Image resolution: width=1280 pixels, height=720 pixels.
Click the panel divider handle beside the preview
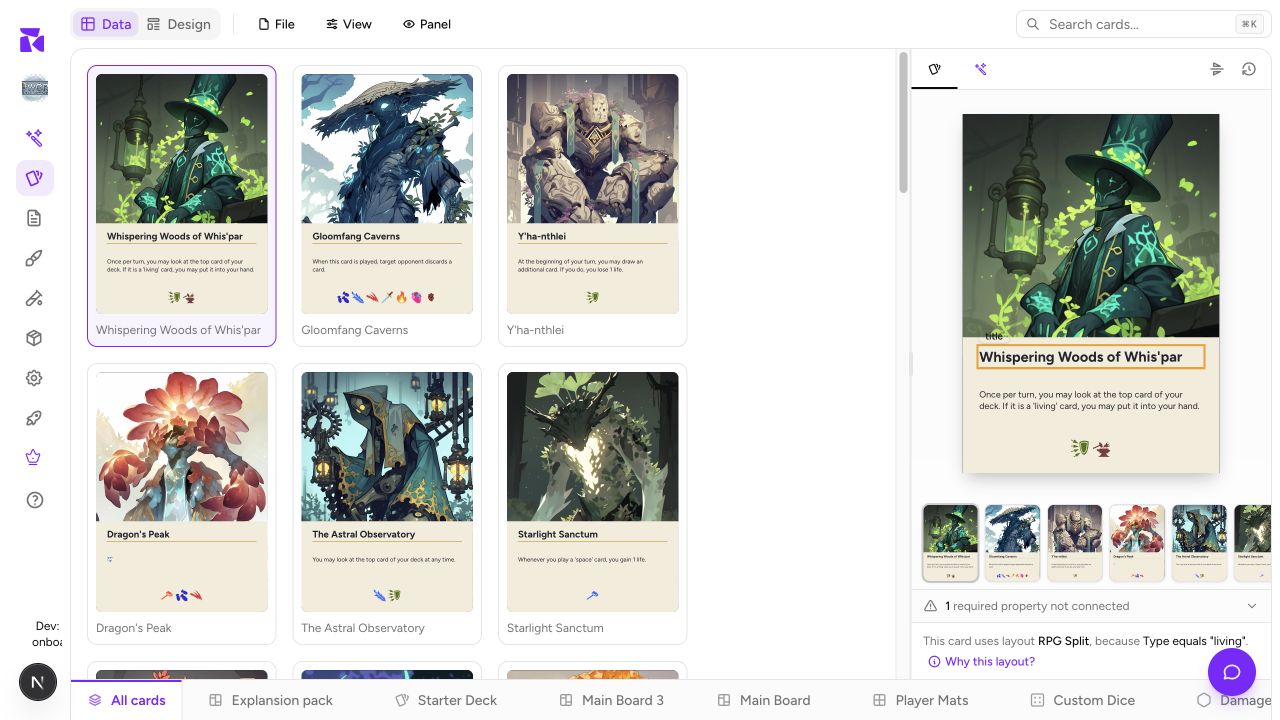910,364
